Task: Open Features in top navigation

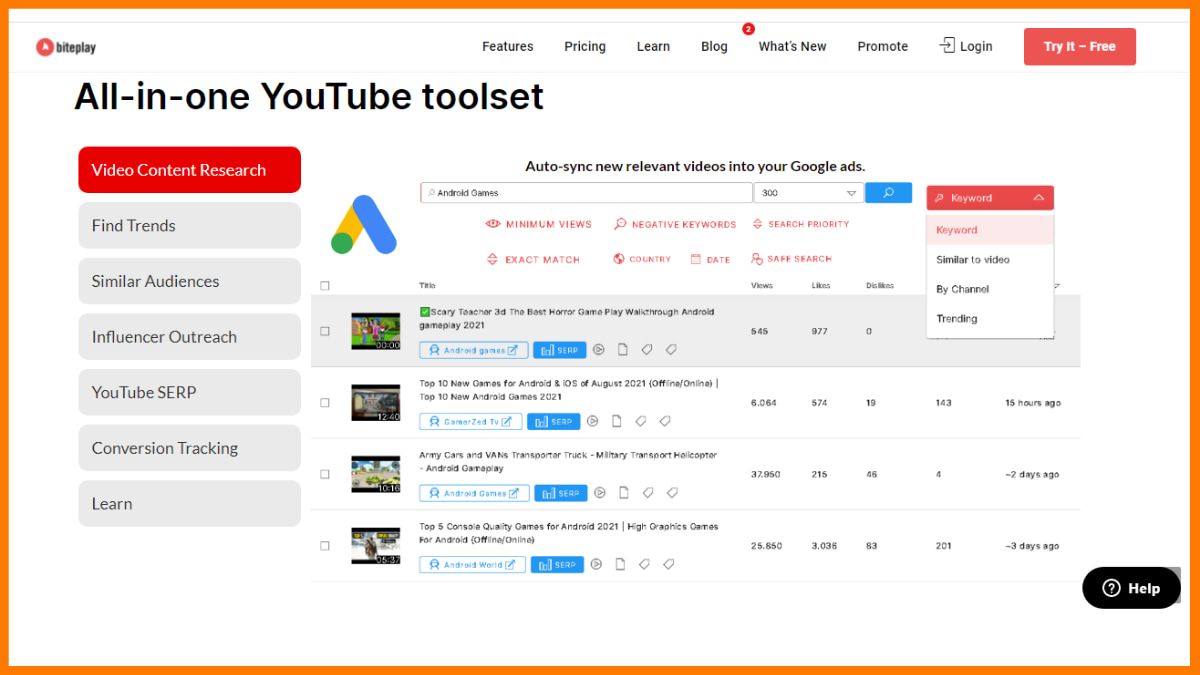Action: point(508,46)
